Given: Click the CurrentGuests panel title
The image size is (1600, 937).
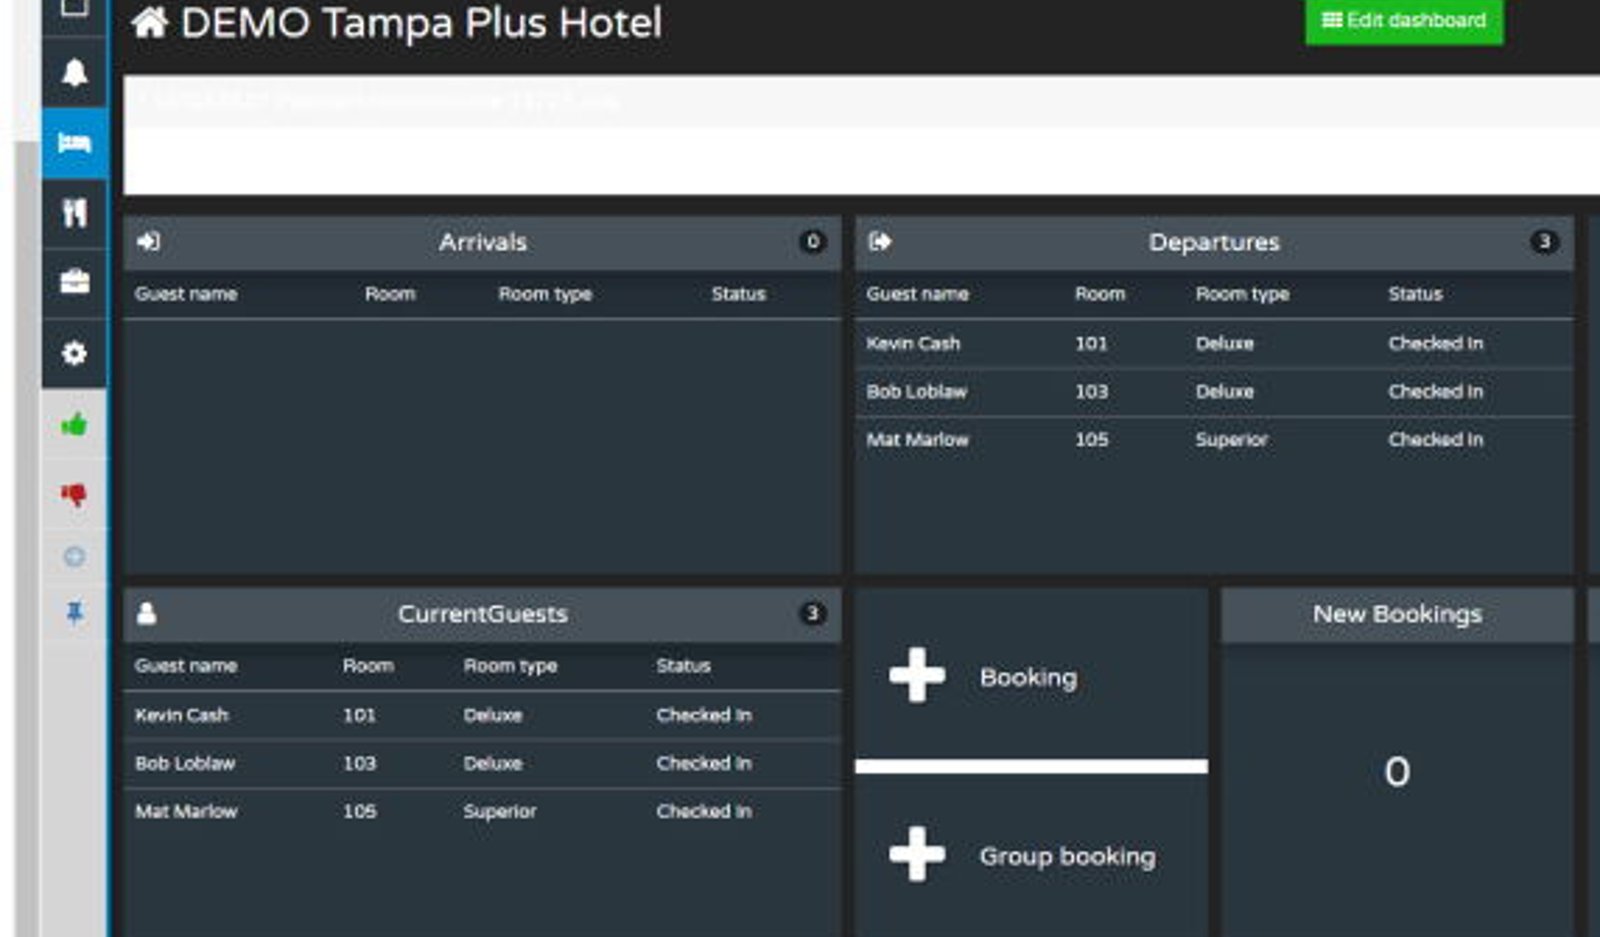Looking at the screenshot, I should click(x=482, y=614).
